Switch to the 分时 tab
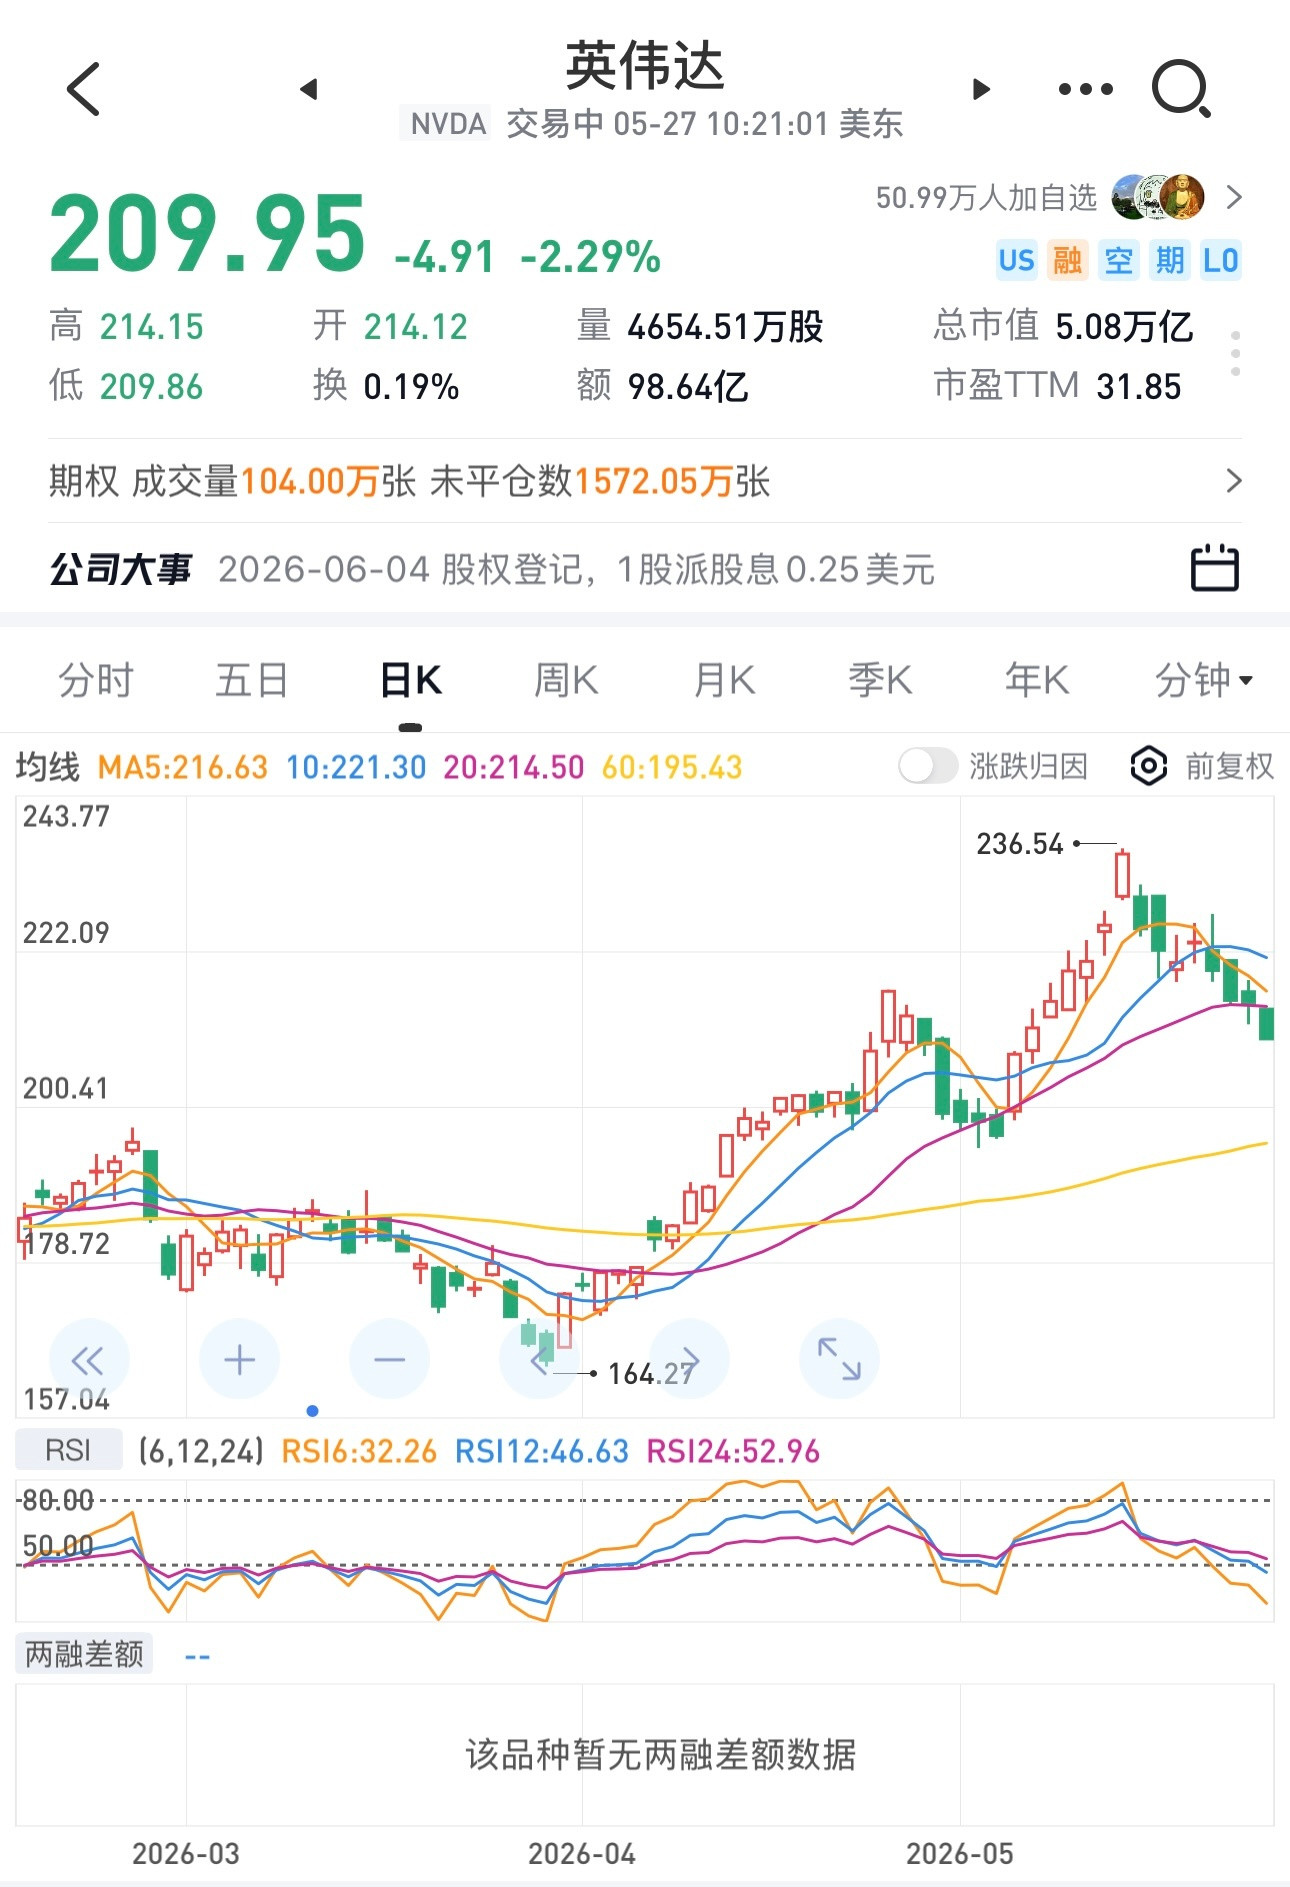Viewport: 1290px width, 1887px height. tap(95, 681)
